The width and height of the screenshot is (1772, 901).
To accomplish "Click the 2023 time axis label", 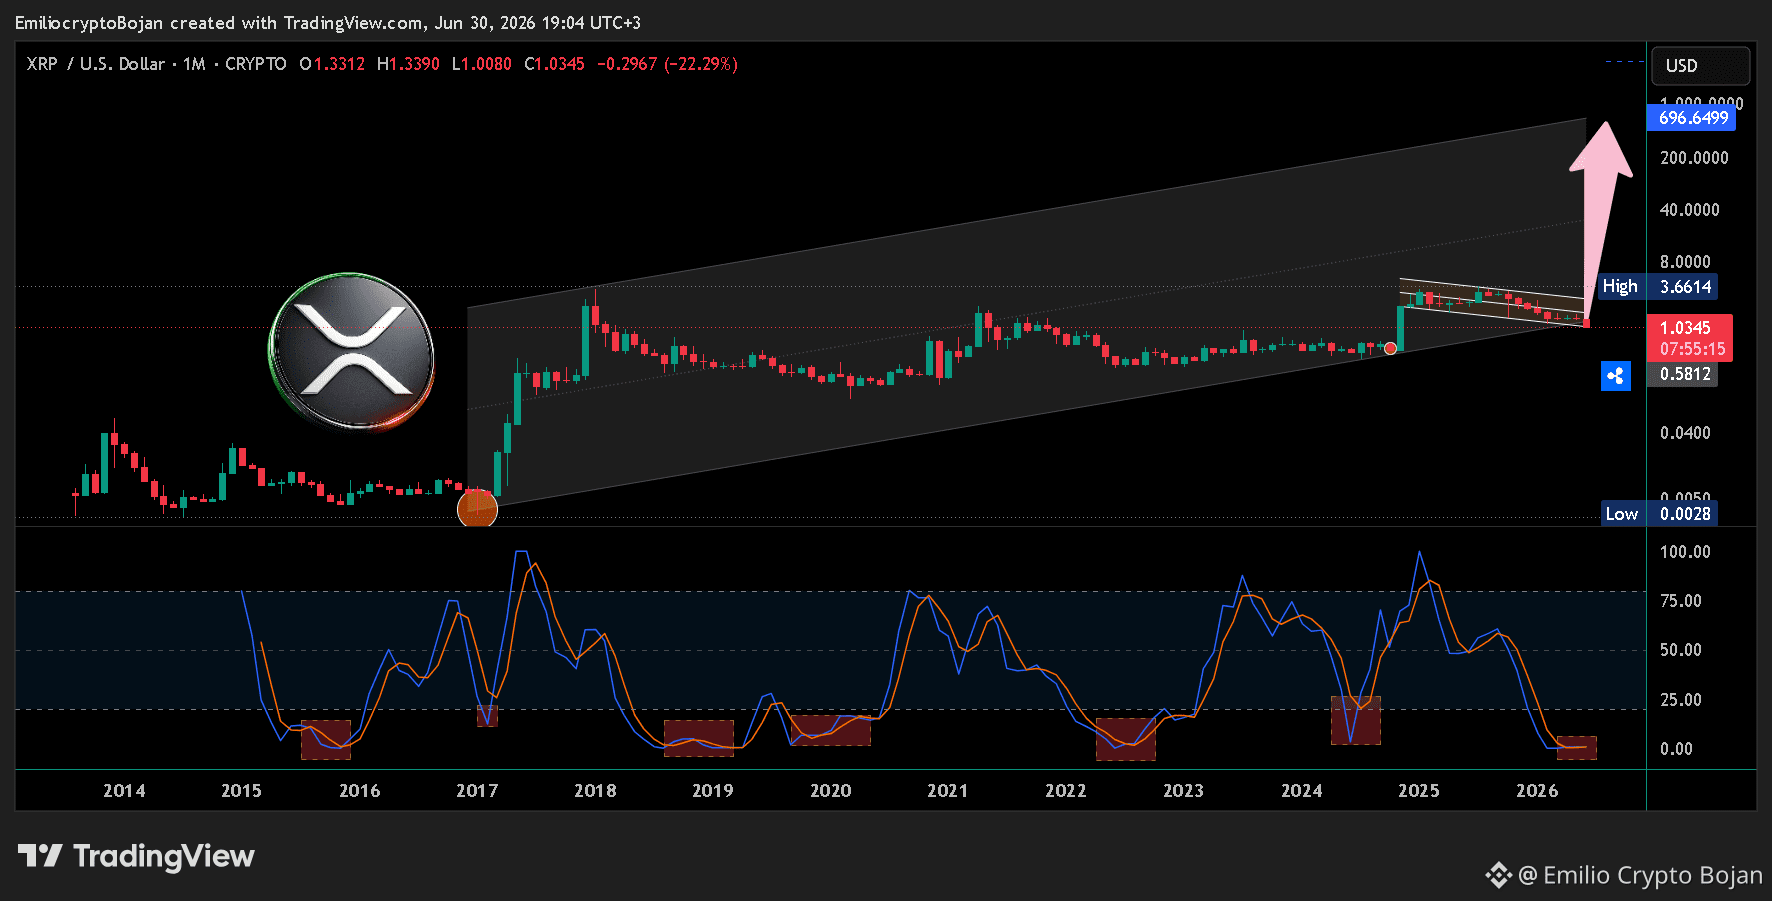I will [x=1183, y=791].
